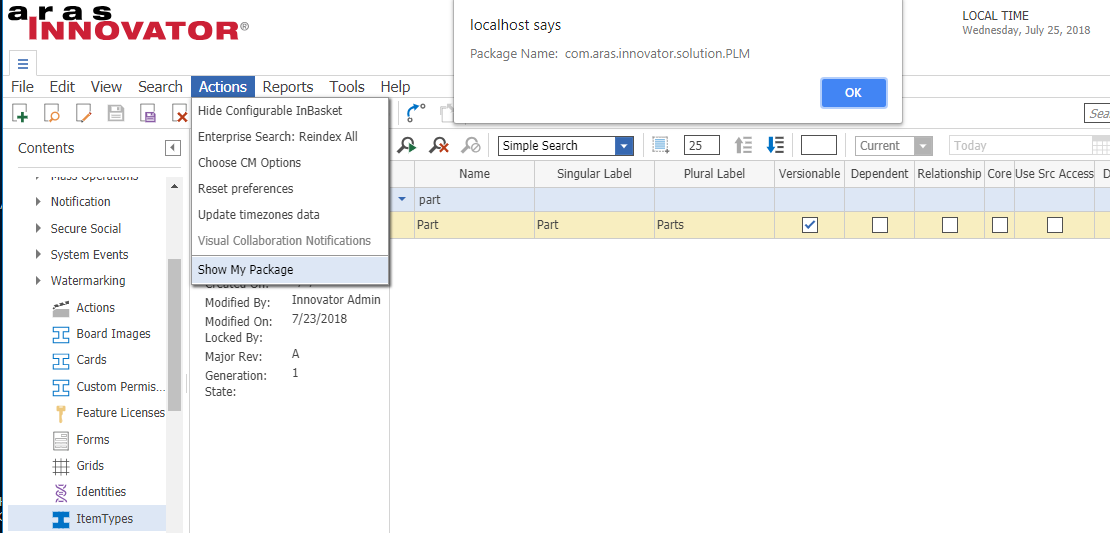Click the Delete red X toolbar icon

tap(180, 113)
